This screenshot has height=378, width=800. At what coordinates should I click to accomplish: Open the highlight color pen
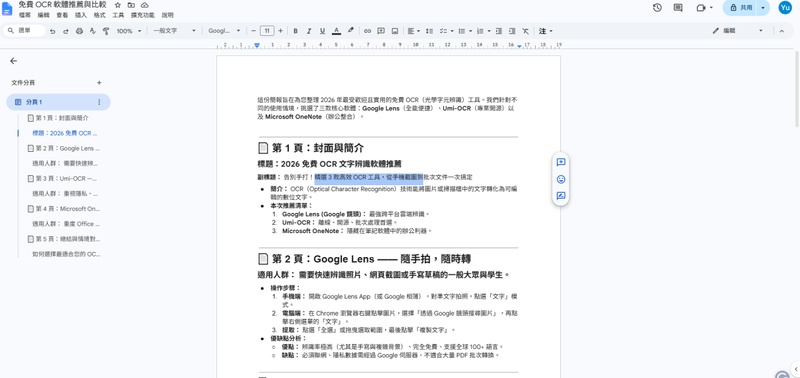pyautogui.click(x=351, y=31)
